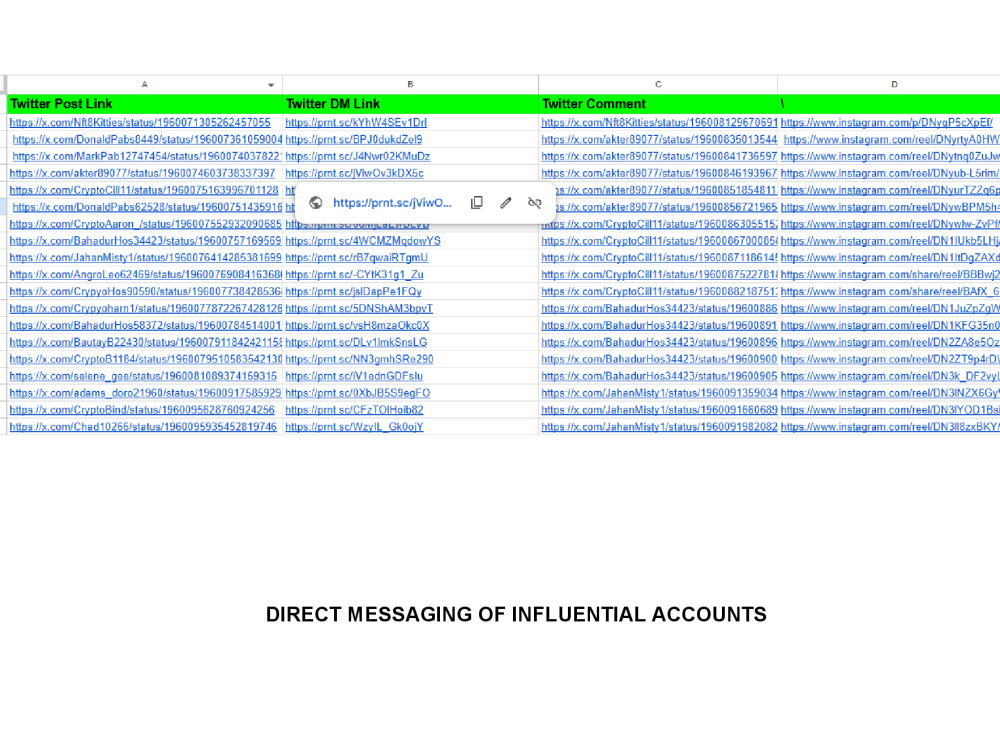The image size is (1000, 750).
Task: Open the Nft8Kitties Twitter post link
Action: point(140,122)
